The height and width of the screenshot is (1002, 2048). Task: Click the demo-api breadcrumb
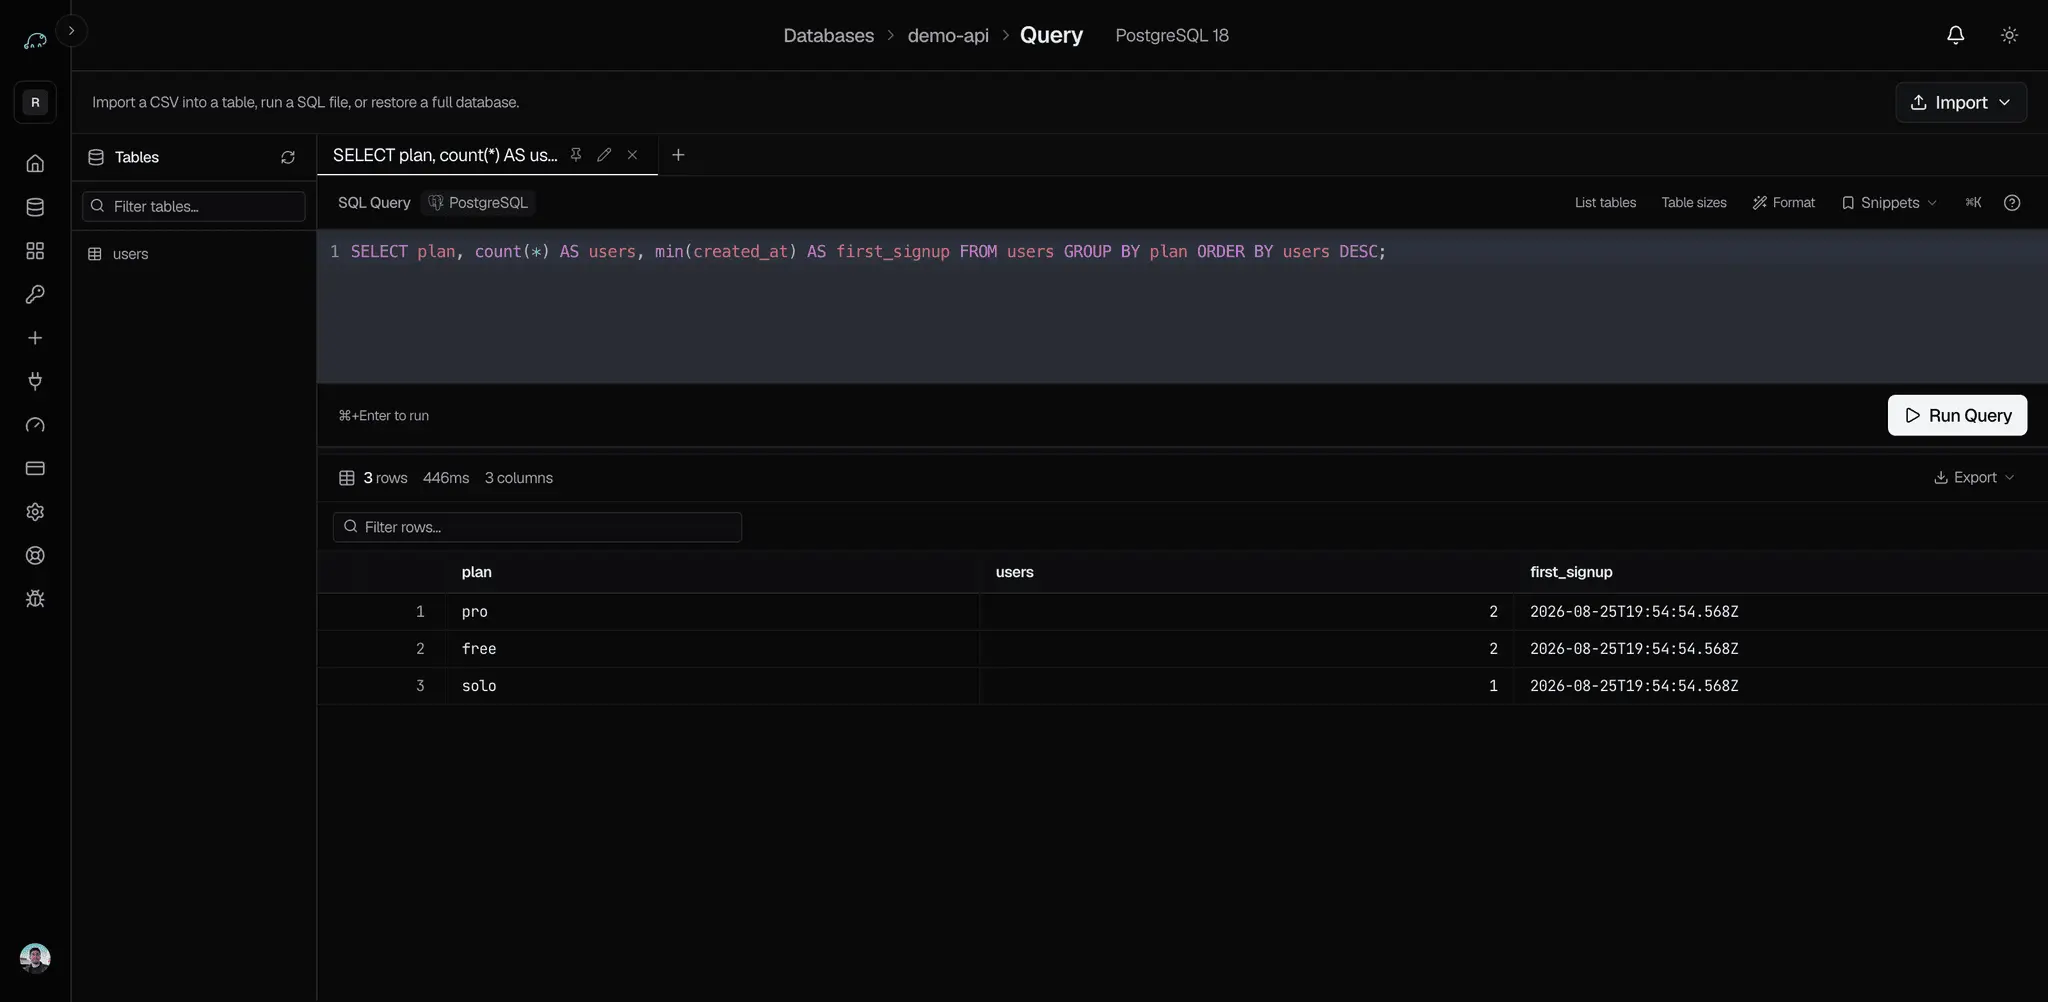tap(948, 36)
